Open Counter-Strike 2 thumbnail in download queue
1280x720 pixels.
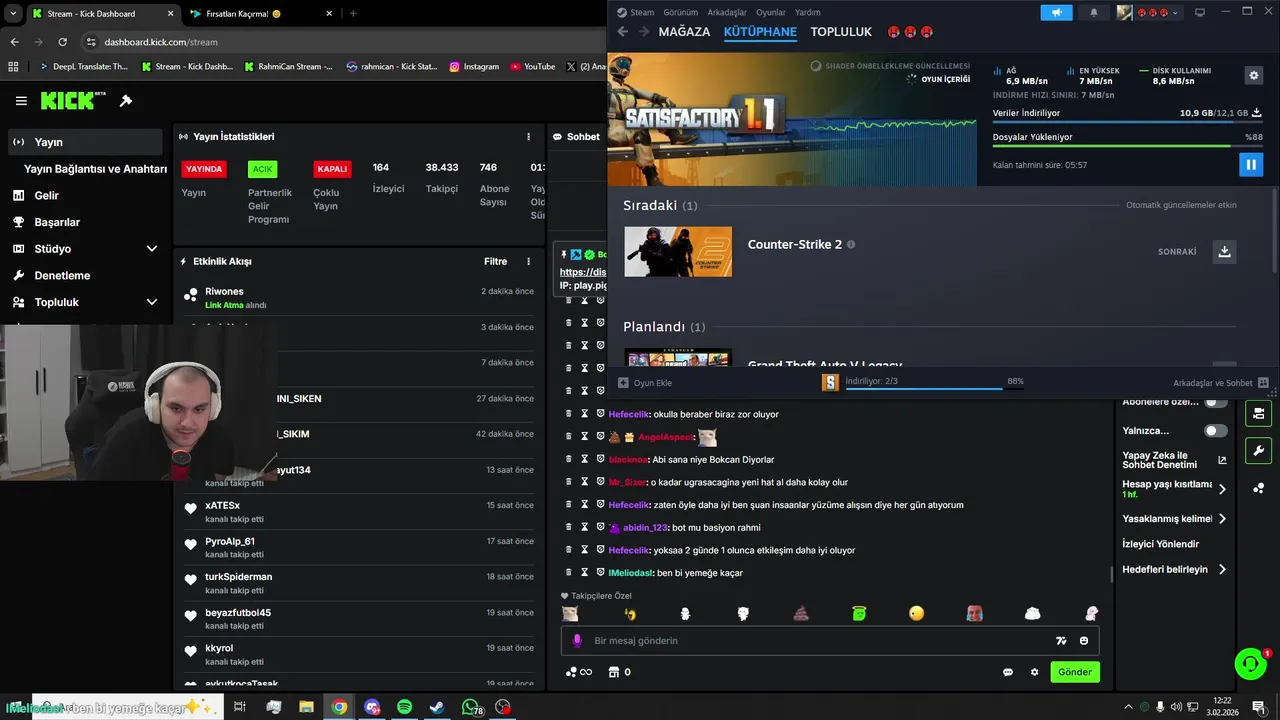(678, 252)
